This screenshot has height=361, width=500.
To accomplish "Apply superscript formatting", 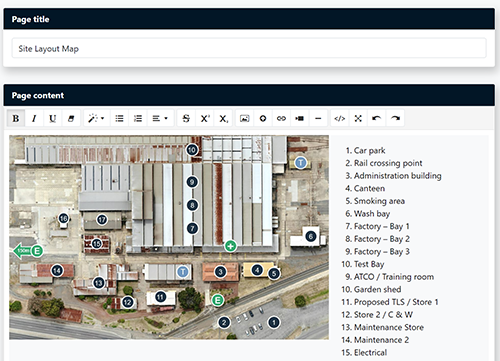I will [x=205, y=118].
